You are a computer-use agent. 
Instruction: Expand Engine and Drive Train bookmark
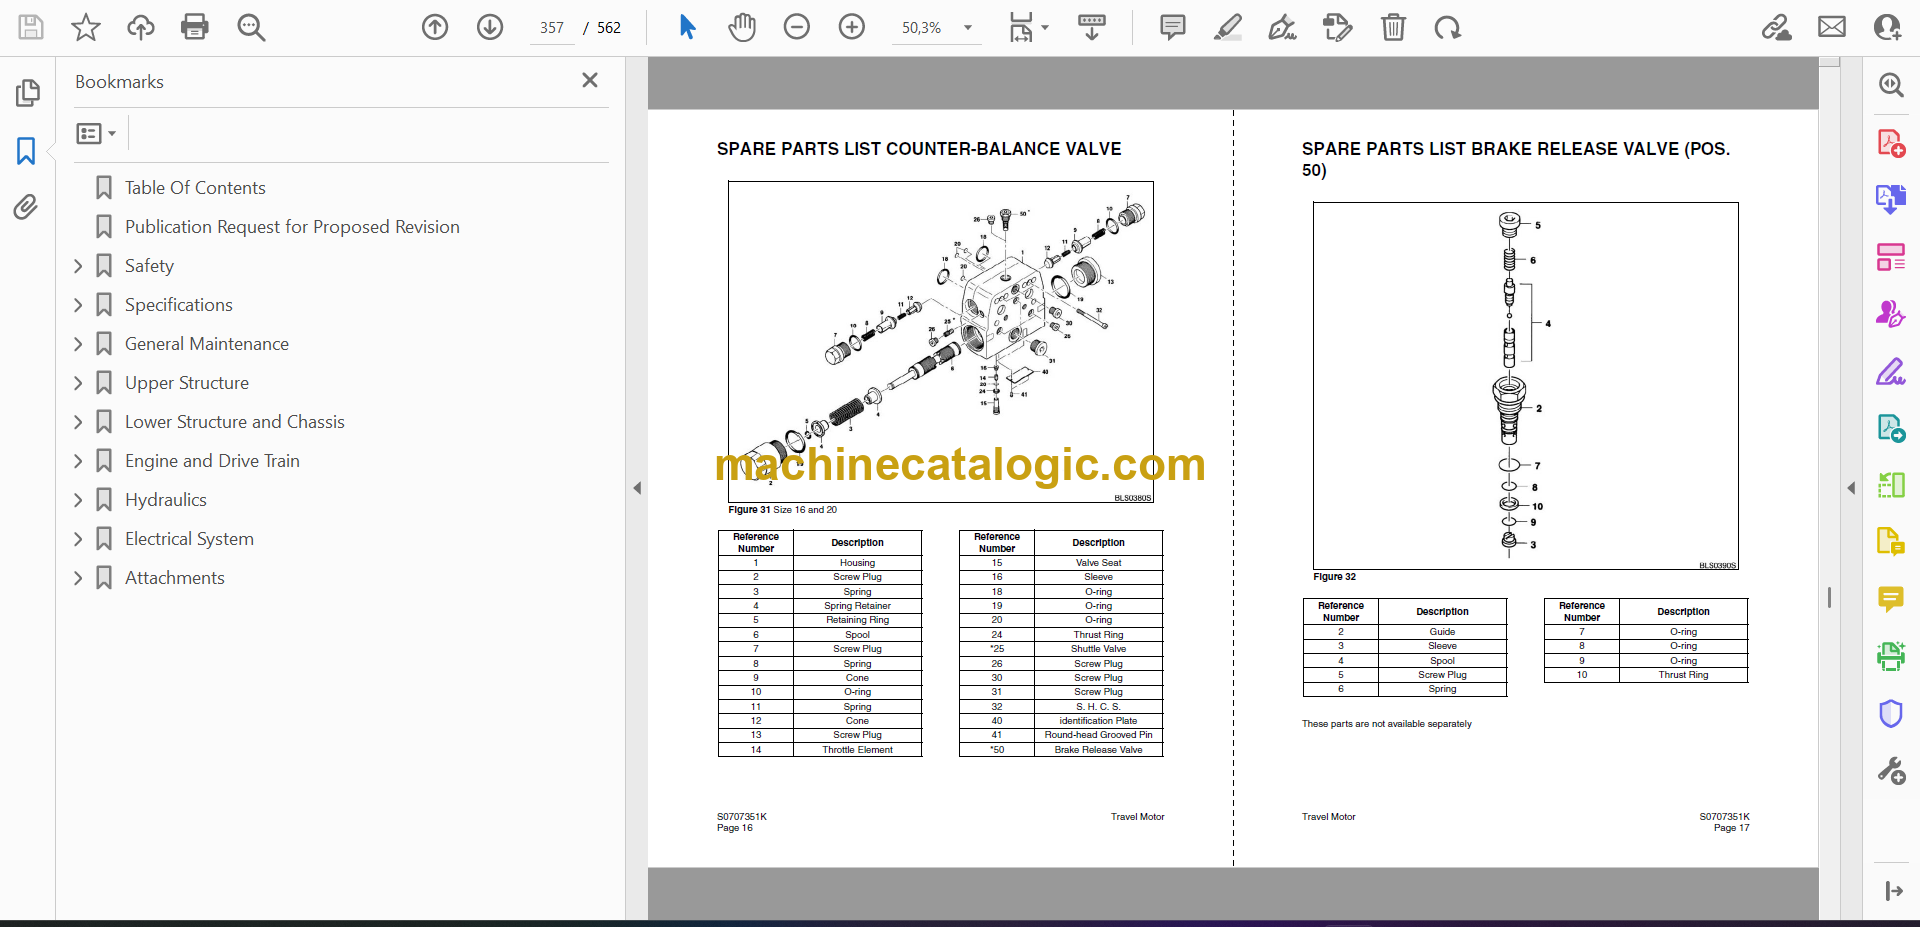coord(78,461)
